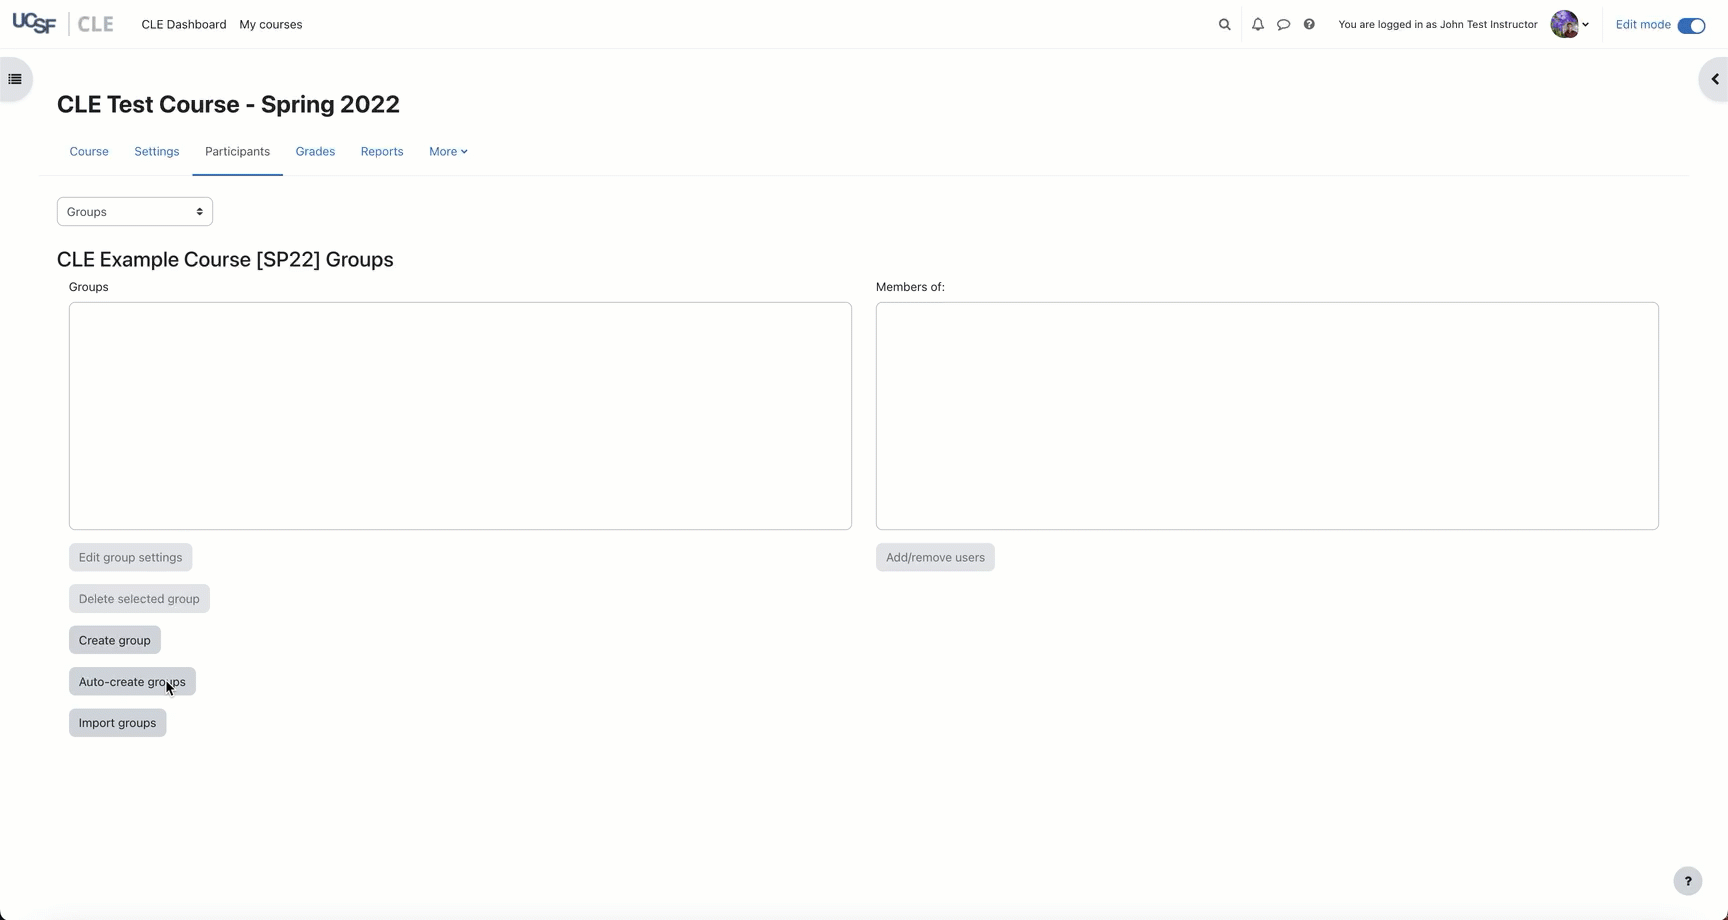Open notifications bell icon

(x=1258, y=24)
